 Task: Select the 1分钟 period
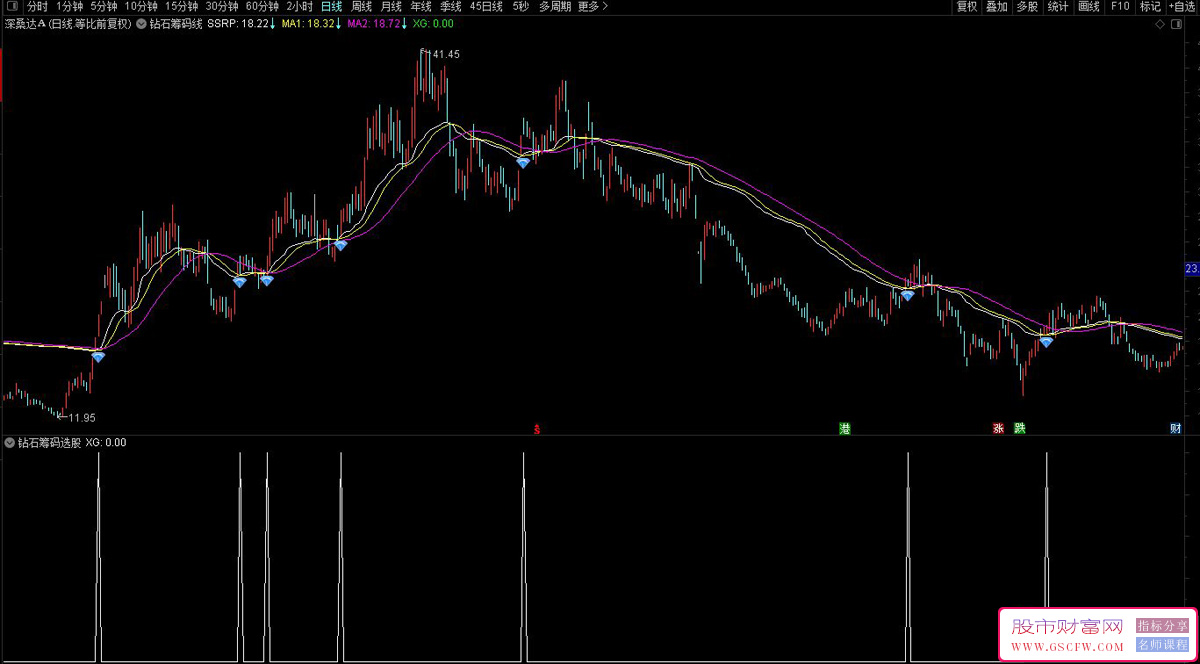tap(70, 6)
